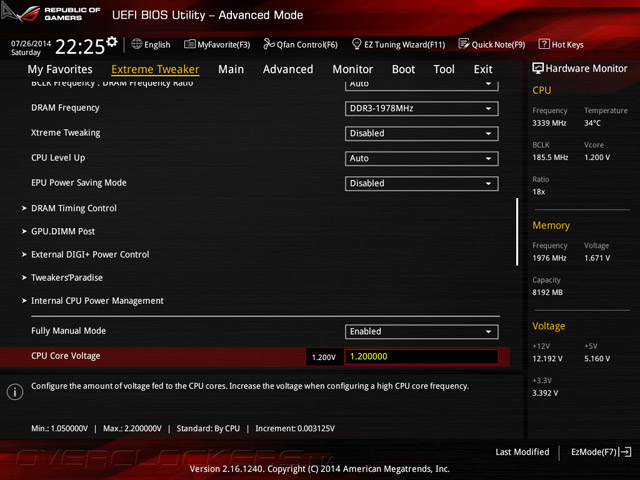Switch to Boot tab

point(403,69)
